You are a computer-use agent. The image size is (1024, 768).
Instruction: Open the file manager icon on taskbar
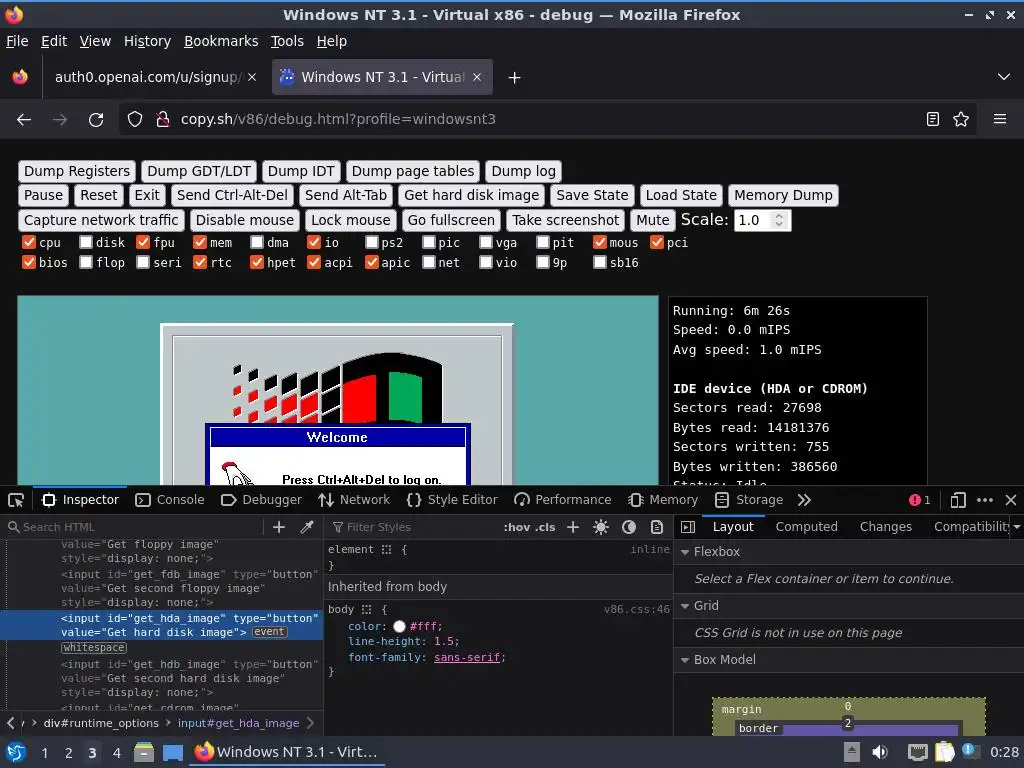click(144, 752)
